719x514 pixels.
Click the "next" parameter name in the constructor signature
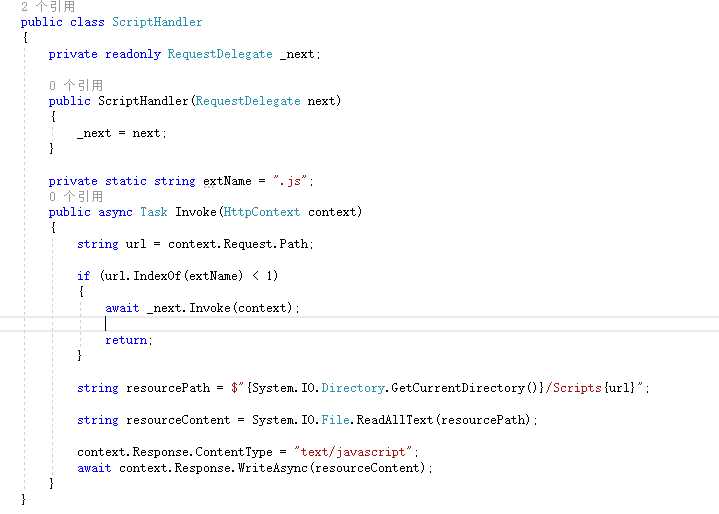[x=322, y=101]
